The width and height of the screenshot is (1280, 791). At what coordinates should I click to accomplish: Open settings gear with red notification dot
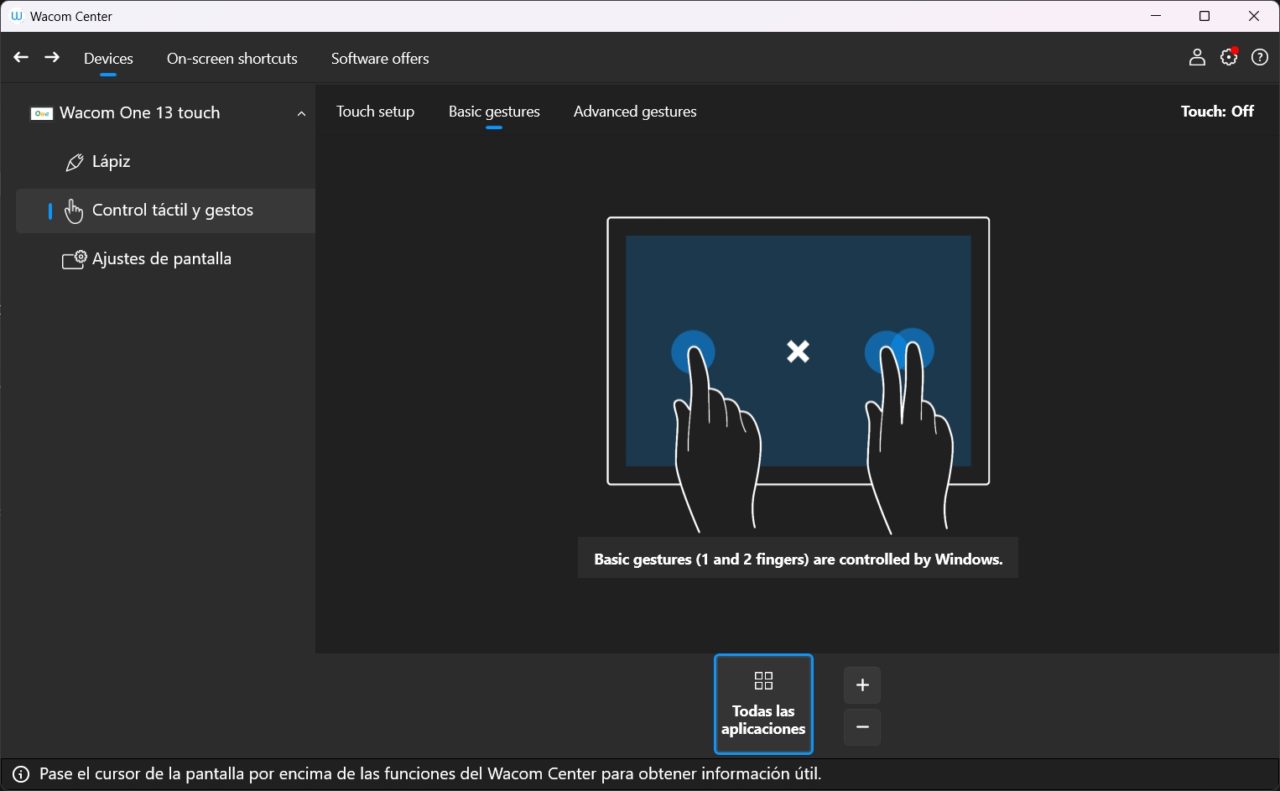pyautogui.click(x=1229, y=57)
